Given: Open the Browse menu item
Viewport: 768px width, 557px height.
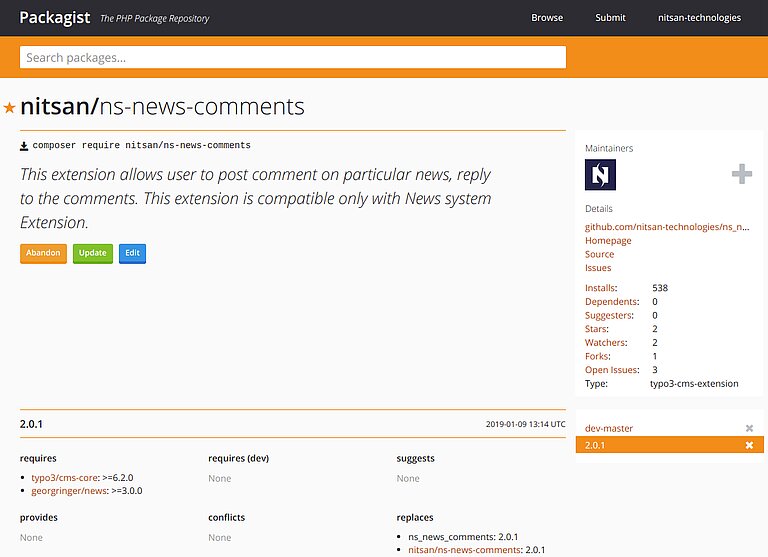Looking at the screenshot, I should (547, 18).
